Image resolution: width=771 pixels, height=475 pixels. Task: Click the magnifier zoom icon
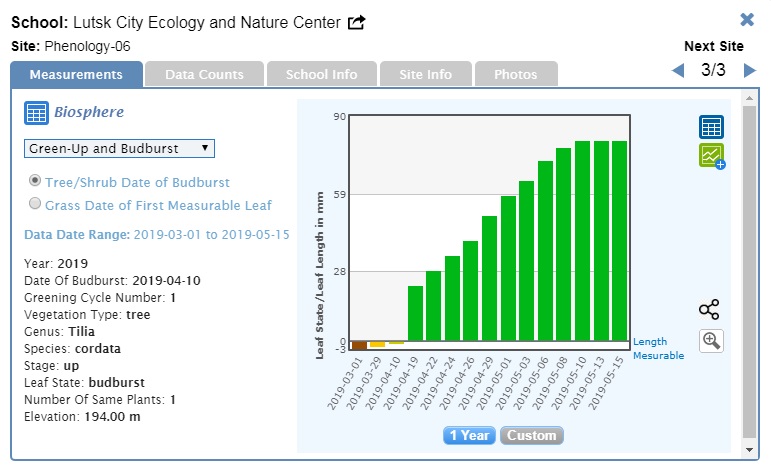(711, 340)
